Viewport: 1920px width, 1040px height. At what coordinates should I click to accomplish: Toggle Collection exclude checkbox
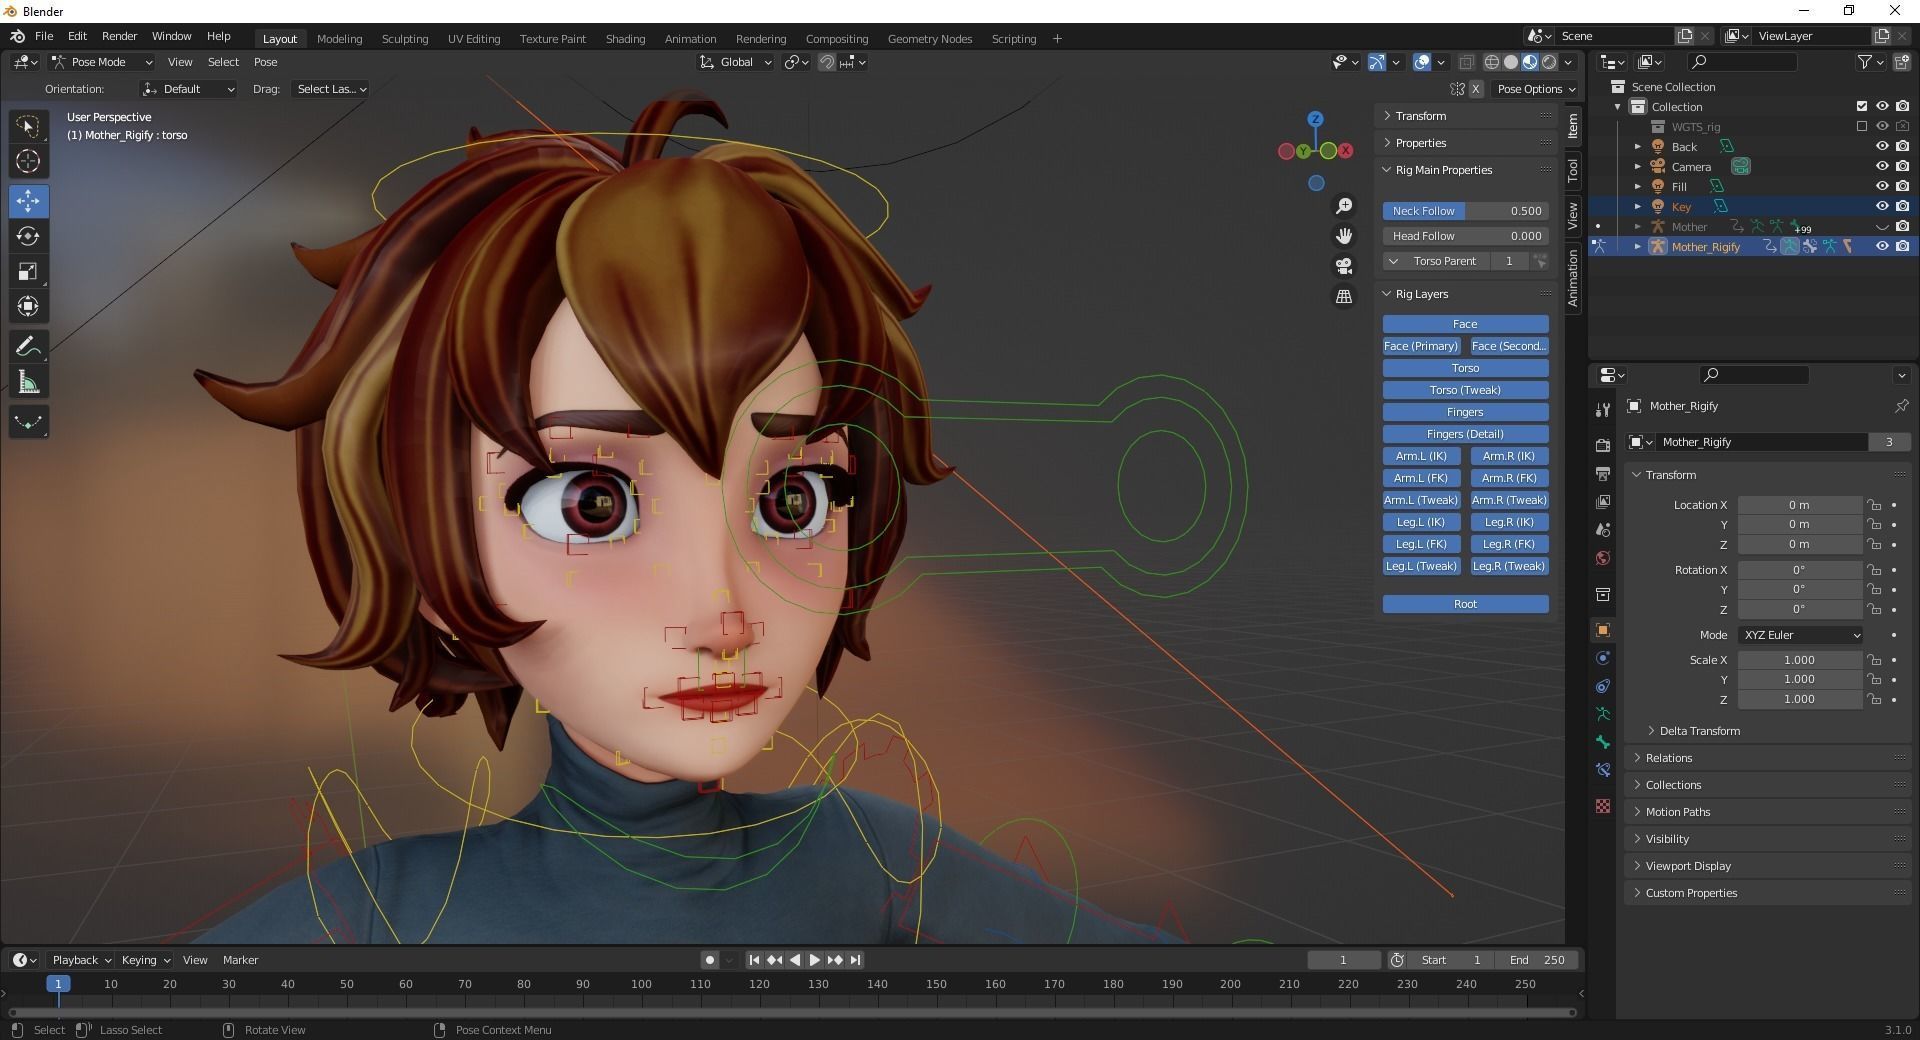click(x=1861, y=106)
